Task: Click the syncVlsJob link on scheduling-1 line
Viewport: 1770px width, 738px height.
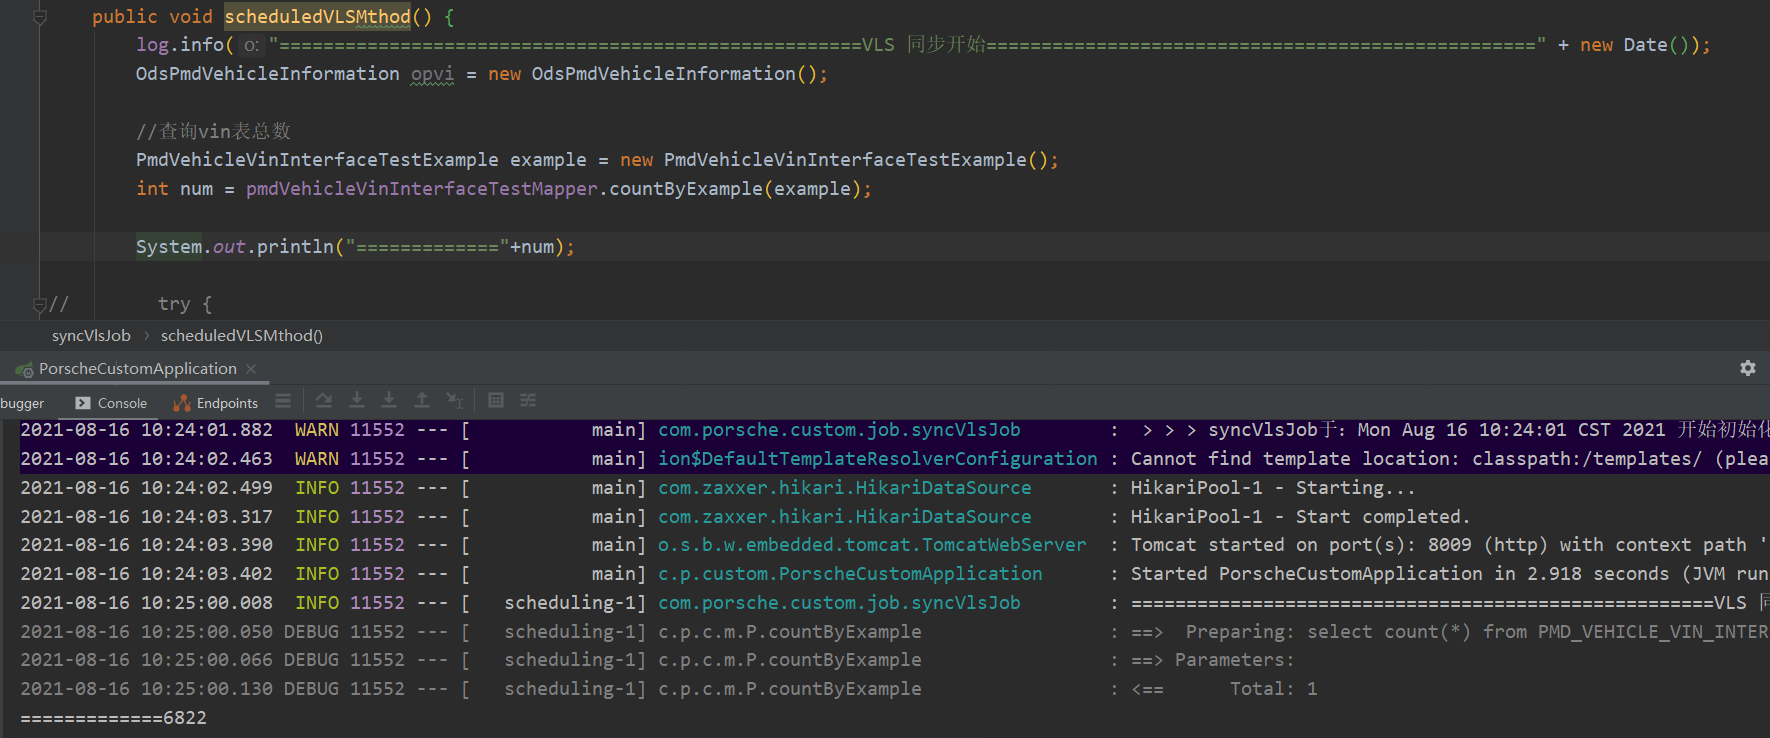Action: [839, 603]
